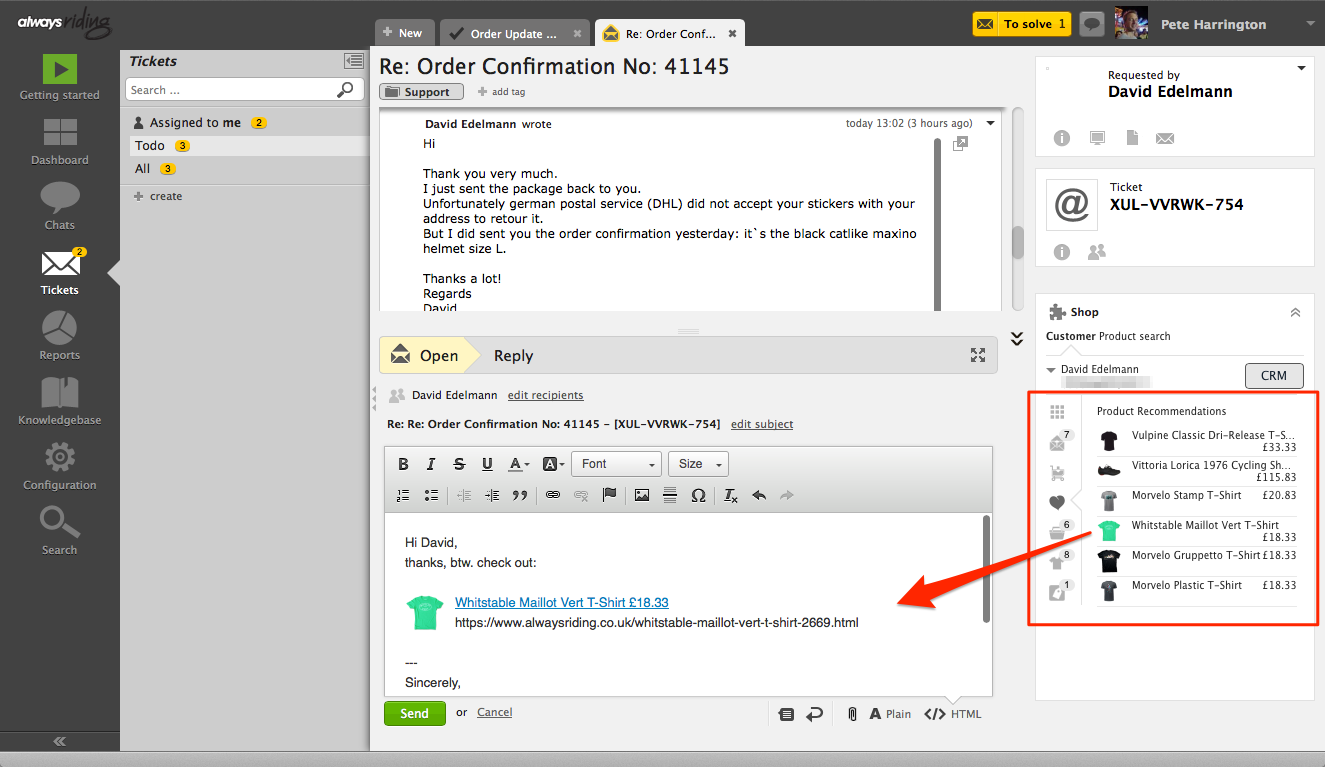This screenshot has height=767, width=1325.
Task: Open the background color dropdown
Action: [x=553, y=464]
